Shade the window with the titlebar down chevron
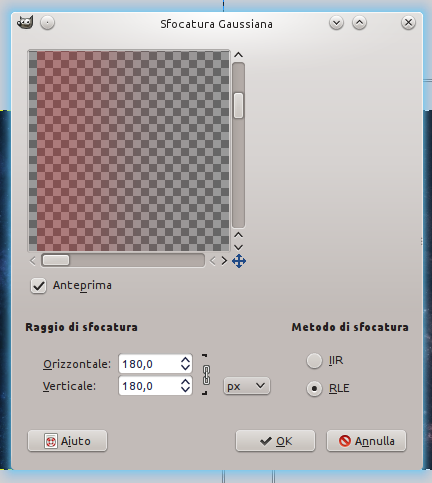This screenshot has height=483, width=432. click(336, 23)
